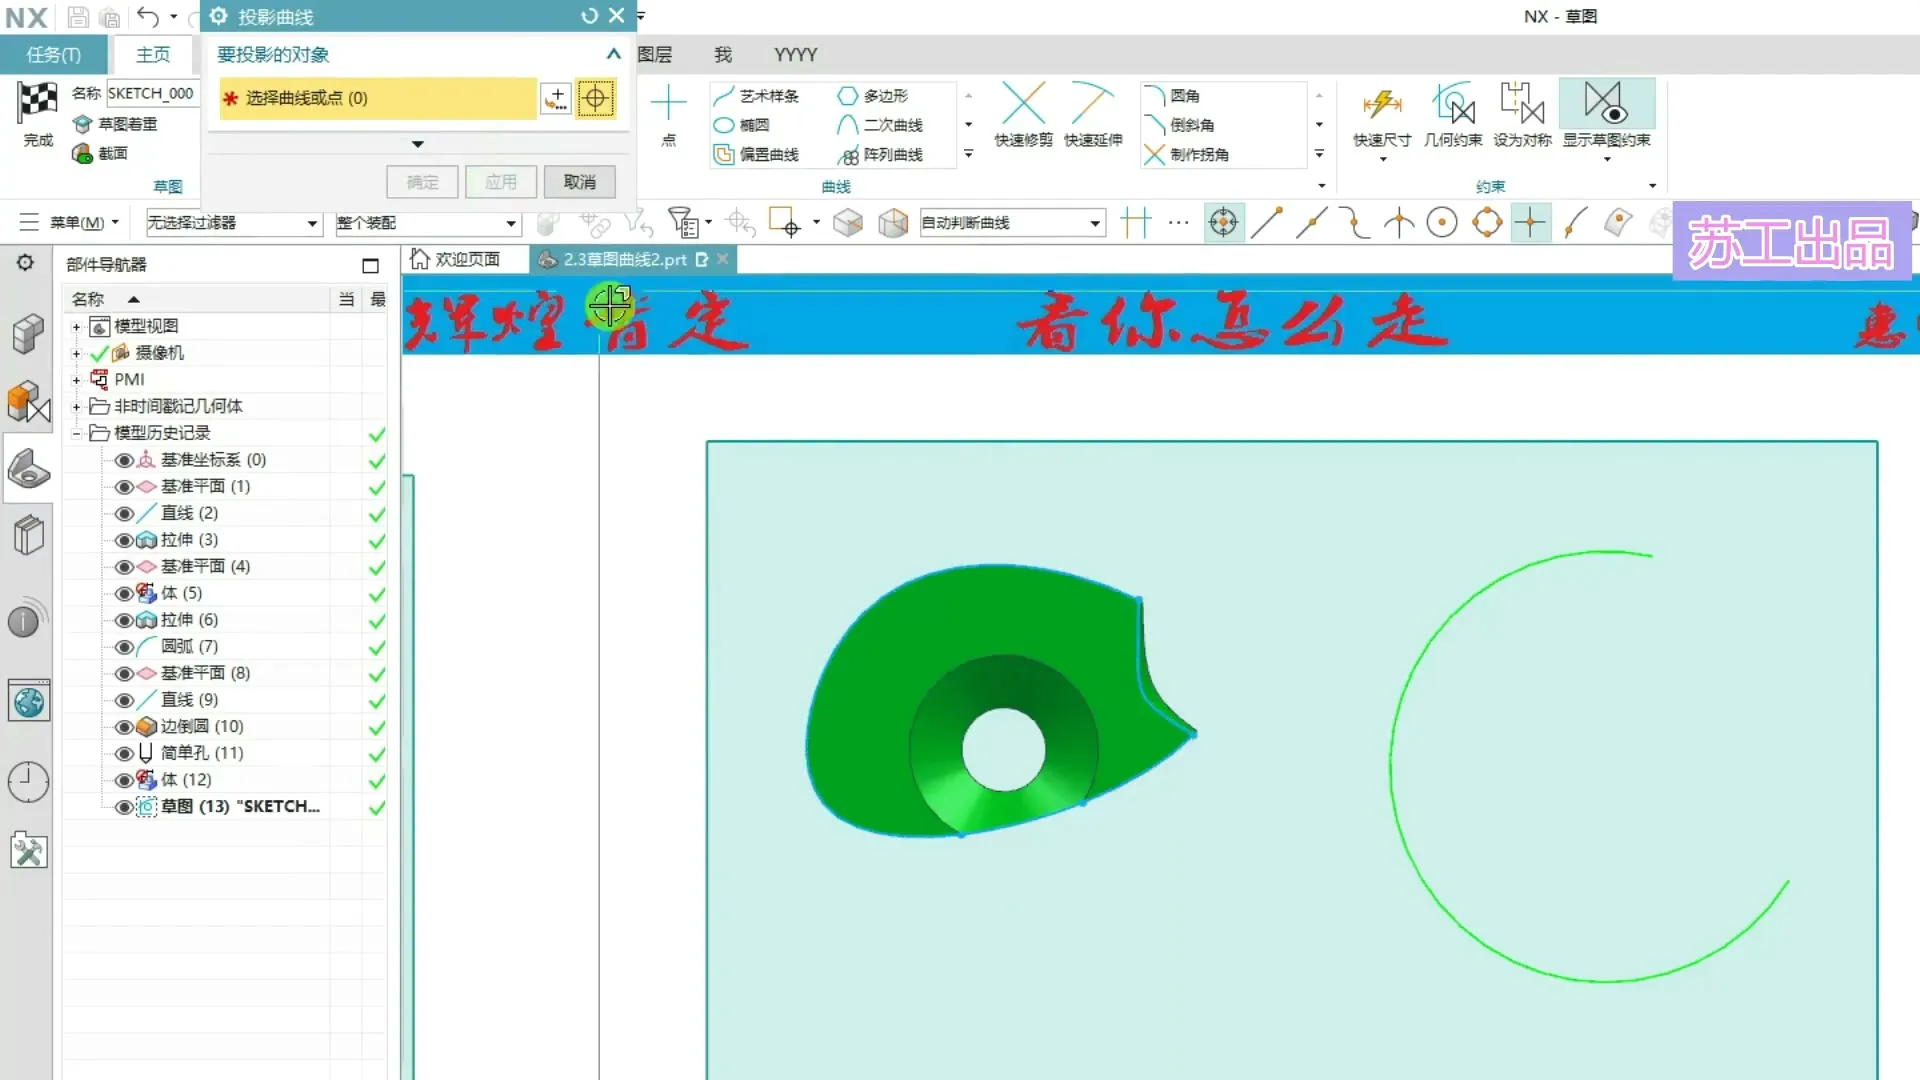The width and height of the screenshot is (1920, 1080).
Task: Hide 简单孔 (11) using its eye icon
Action: click(124, 754)
